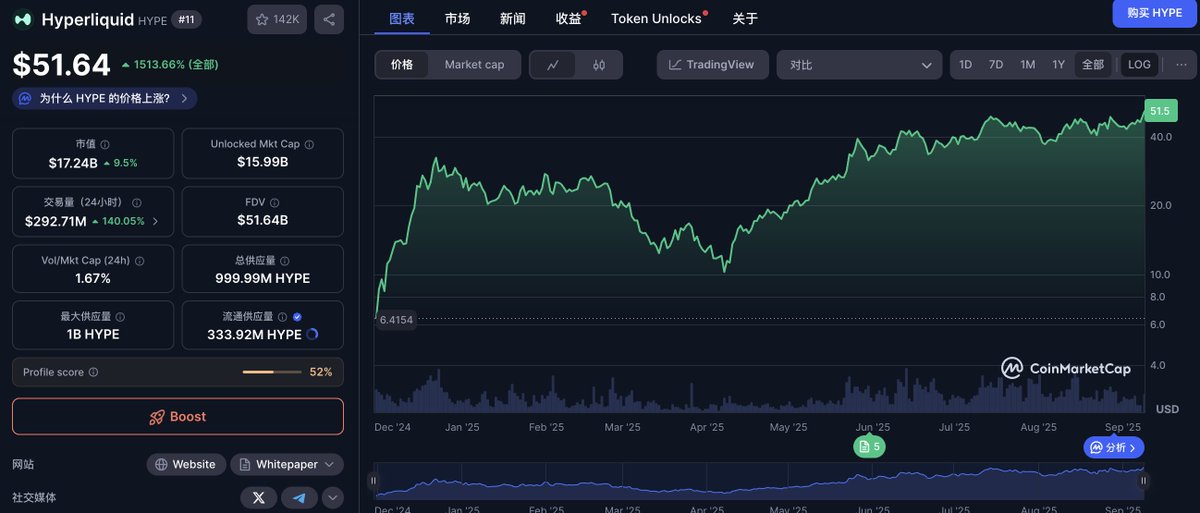This screenshot has height=513, width=1200.
Task: Click the 1.67% Vol/Mkt Cap value
Action: (x=92, y=278)
